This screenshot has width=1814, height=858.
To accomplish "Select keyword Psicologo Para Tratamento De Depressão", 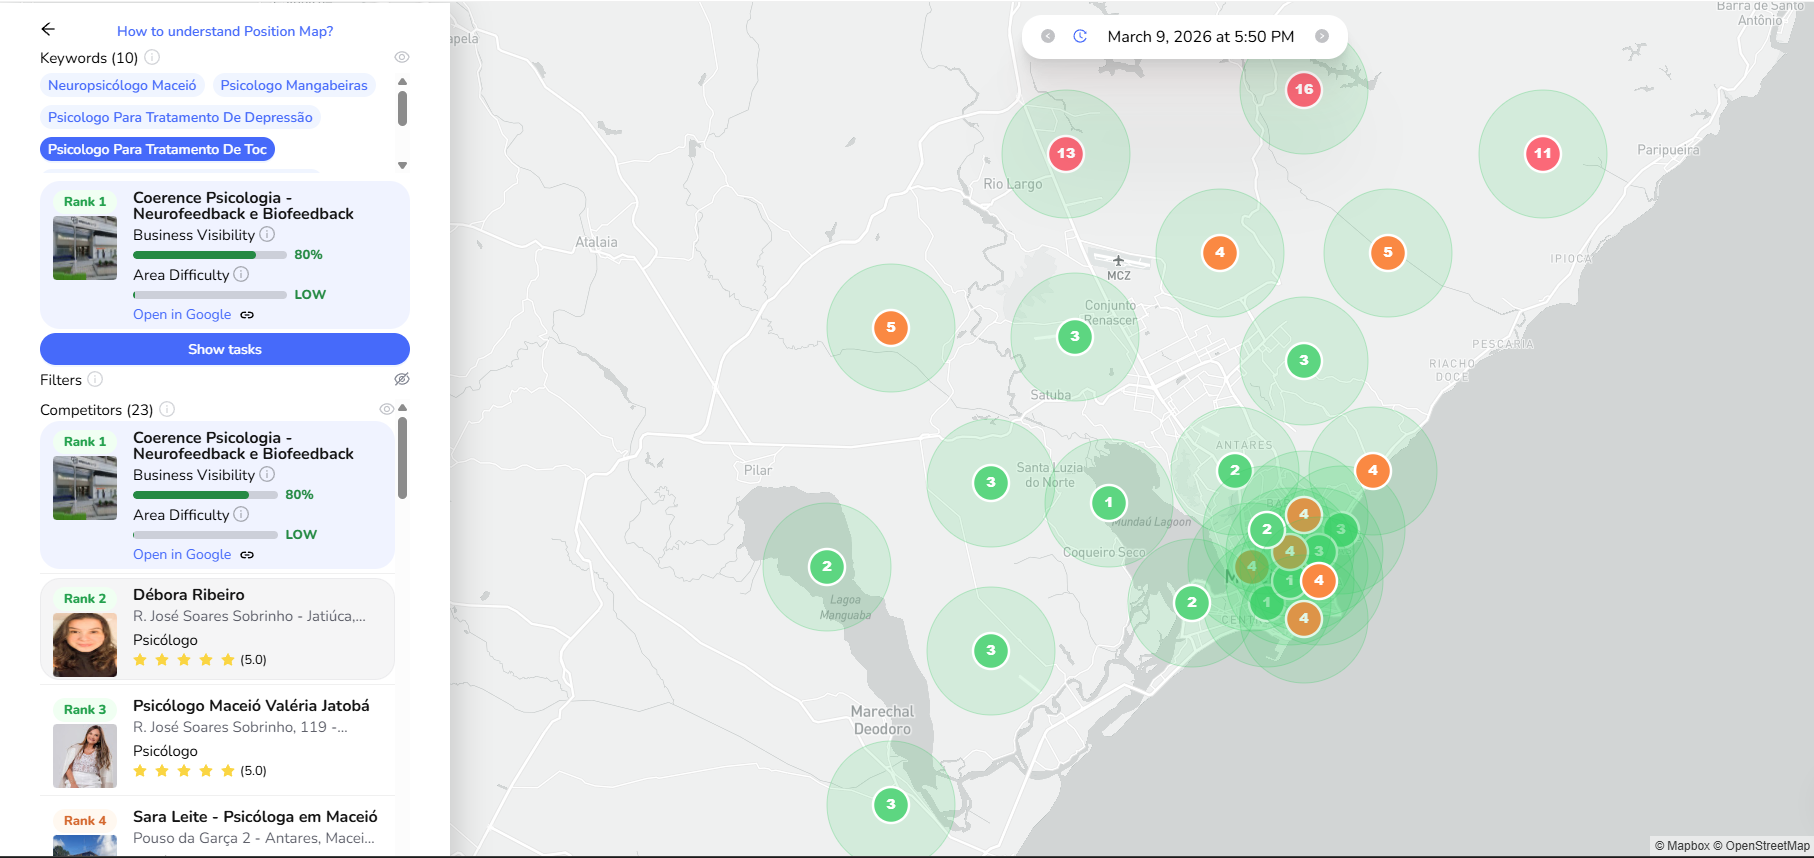I will click(180, 117).
